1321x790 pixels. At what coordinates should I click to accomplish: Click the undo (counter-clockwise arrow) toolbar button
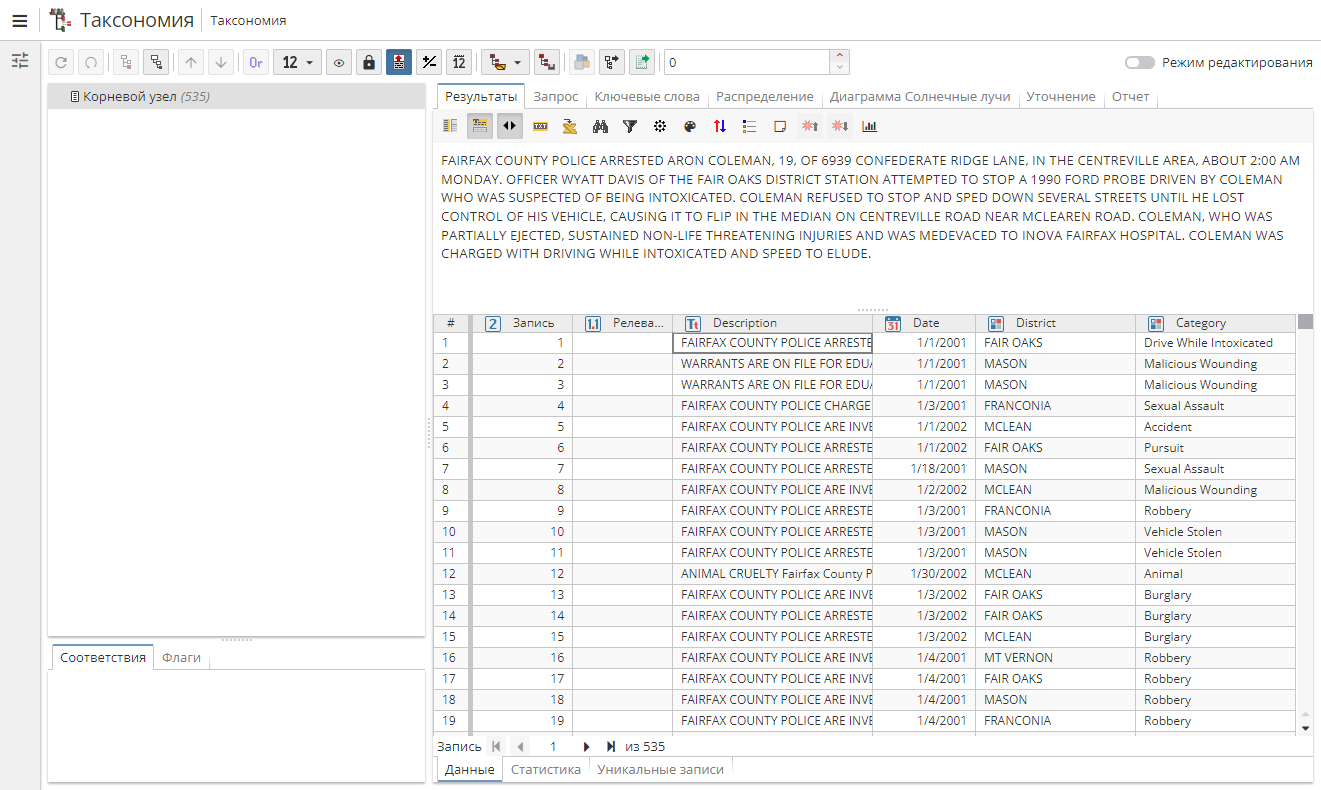click(91, 62)
